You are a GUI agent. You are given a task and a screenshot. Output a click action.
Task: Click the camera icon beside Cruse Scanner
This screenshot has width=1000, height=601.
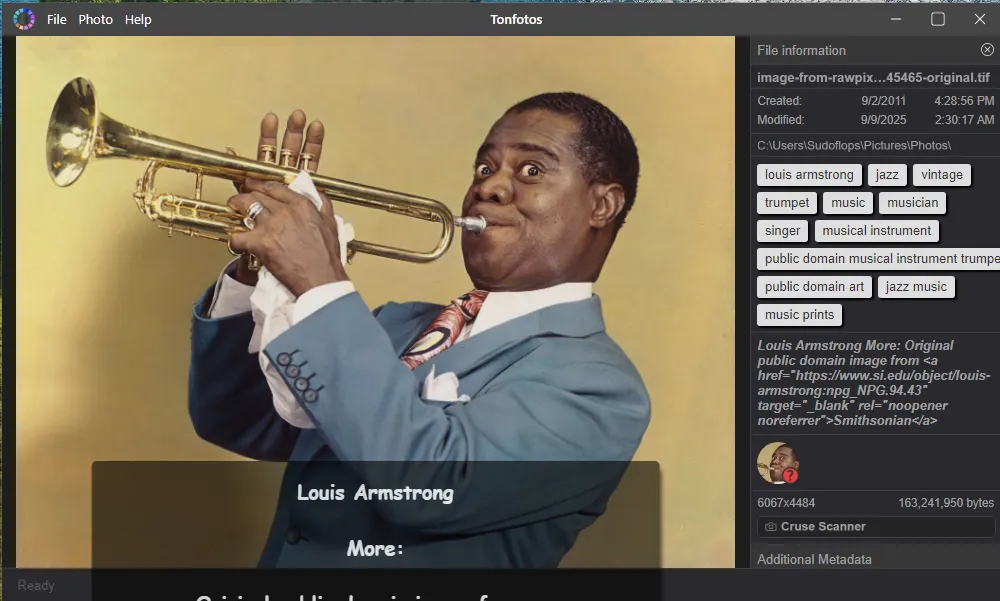(771, 527)
